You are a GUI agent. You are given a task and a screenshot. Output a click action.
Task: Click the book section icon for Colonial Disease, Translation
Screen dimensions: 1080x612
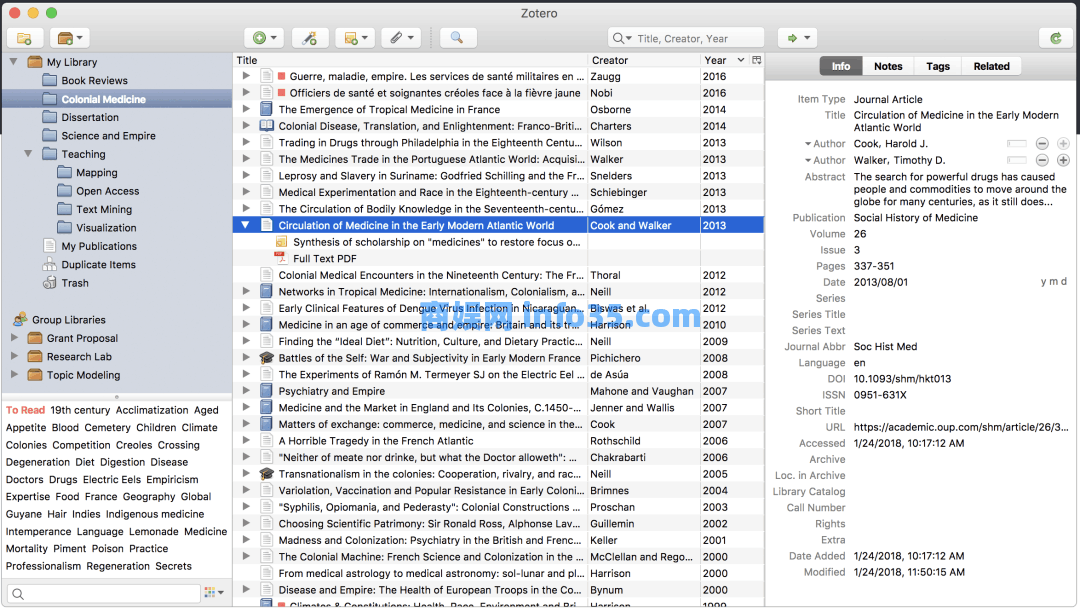(x=266, y=125)
